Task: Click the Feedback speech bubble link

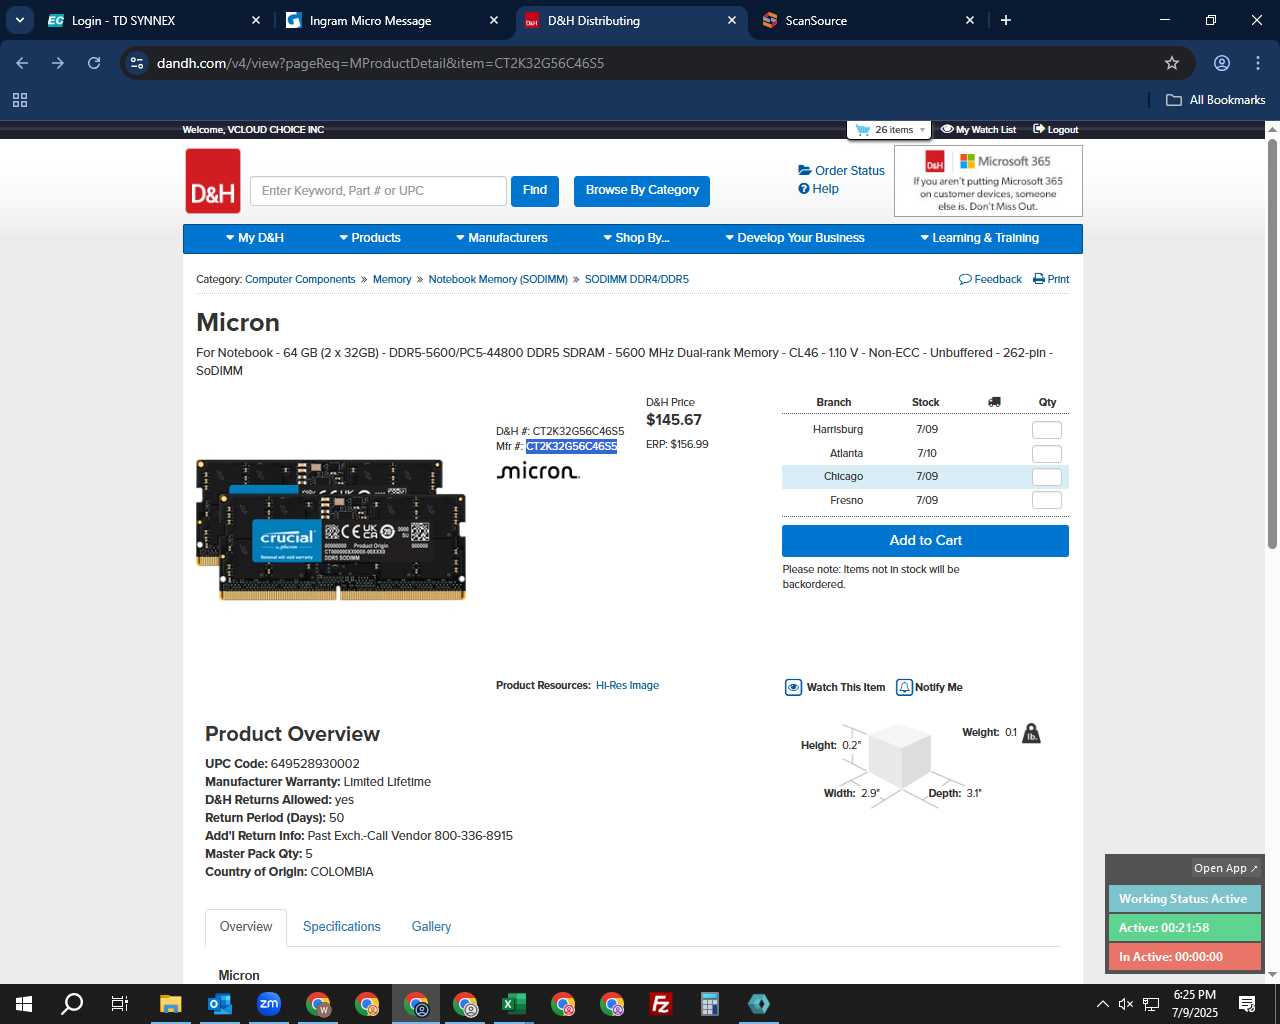Action: tap(990, 280)
